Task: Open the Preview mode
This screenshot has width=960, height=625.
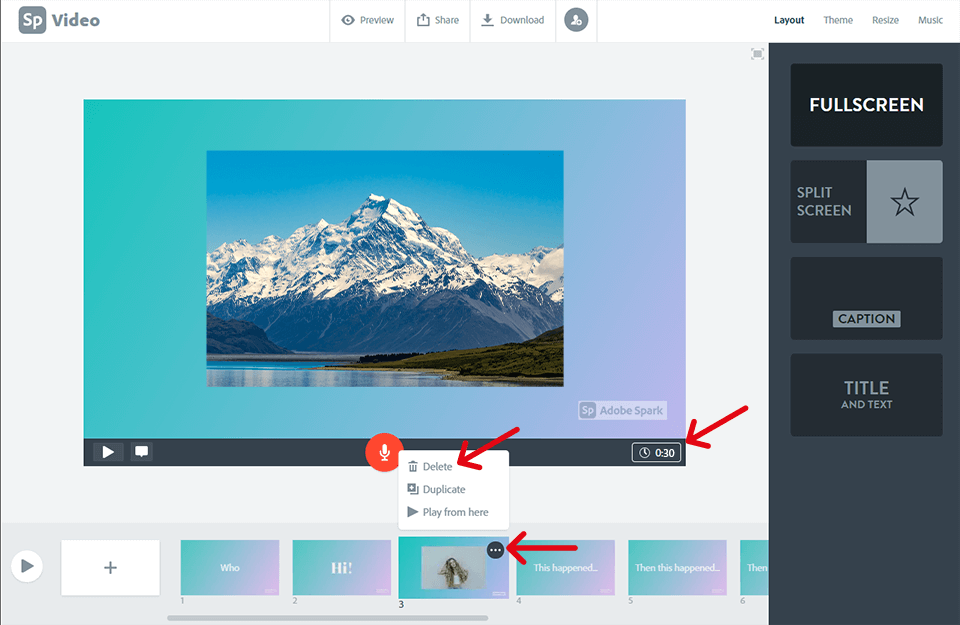Action: [367, 20]
